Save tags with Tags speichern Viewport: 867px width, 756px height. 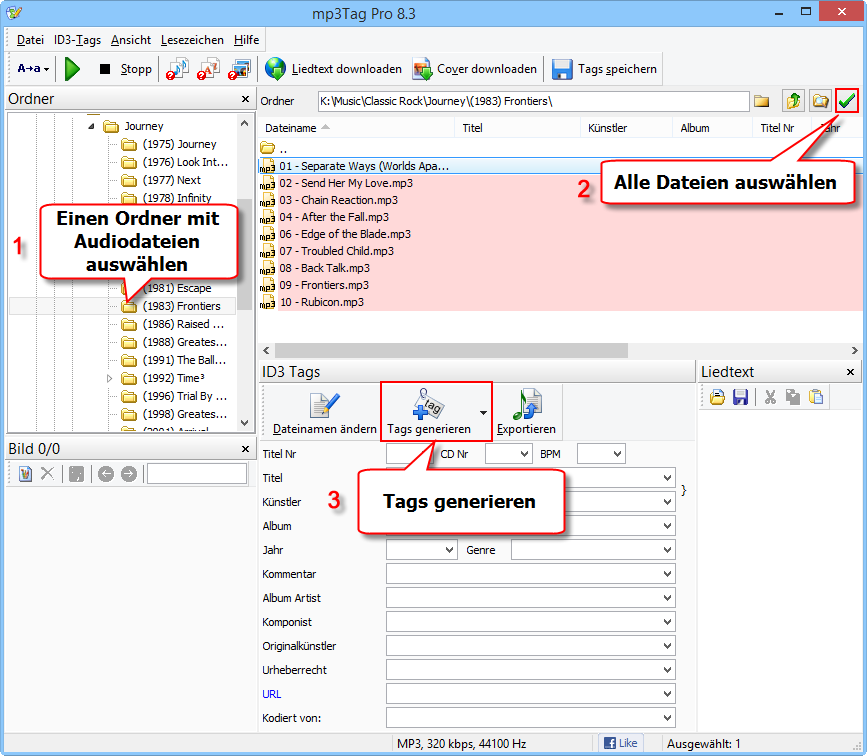point(605,69)
